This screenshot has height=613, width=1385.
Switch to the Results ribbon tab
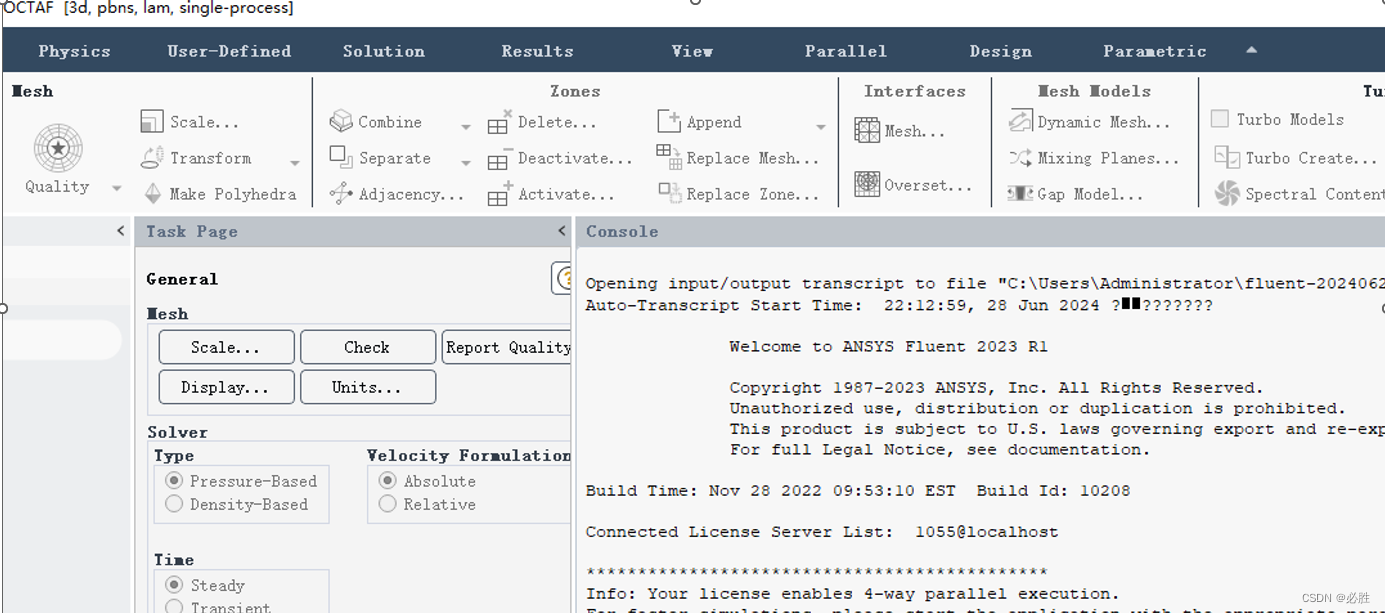click(537, 50)
